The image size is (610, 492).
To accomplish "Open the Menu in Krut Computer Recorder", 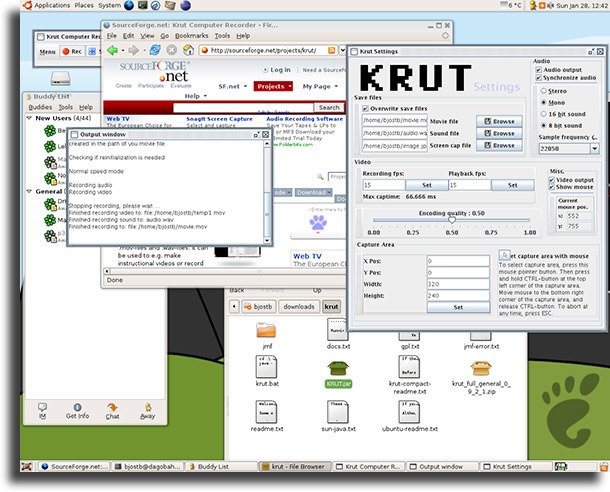I will 47,51.
